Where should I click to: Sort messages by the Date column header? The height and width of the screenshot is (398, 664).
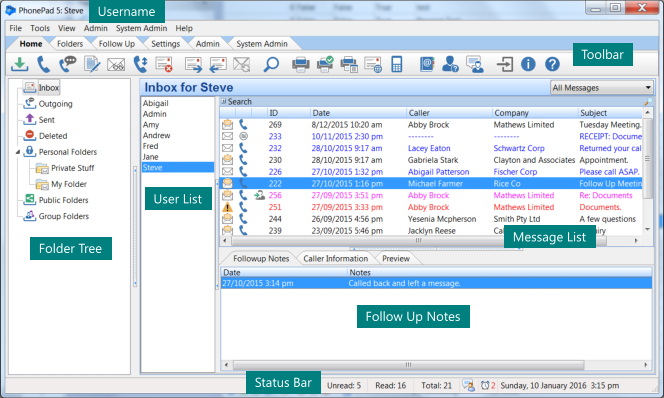[357, 113]
